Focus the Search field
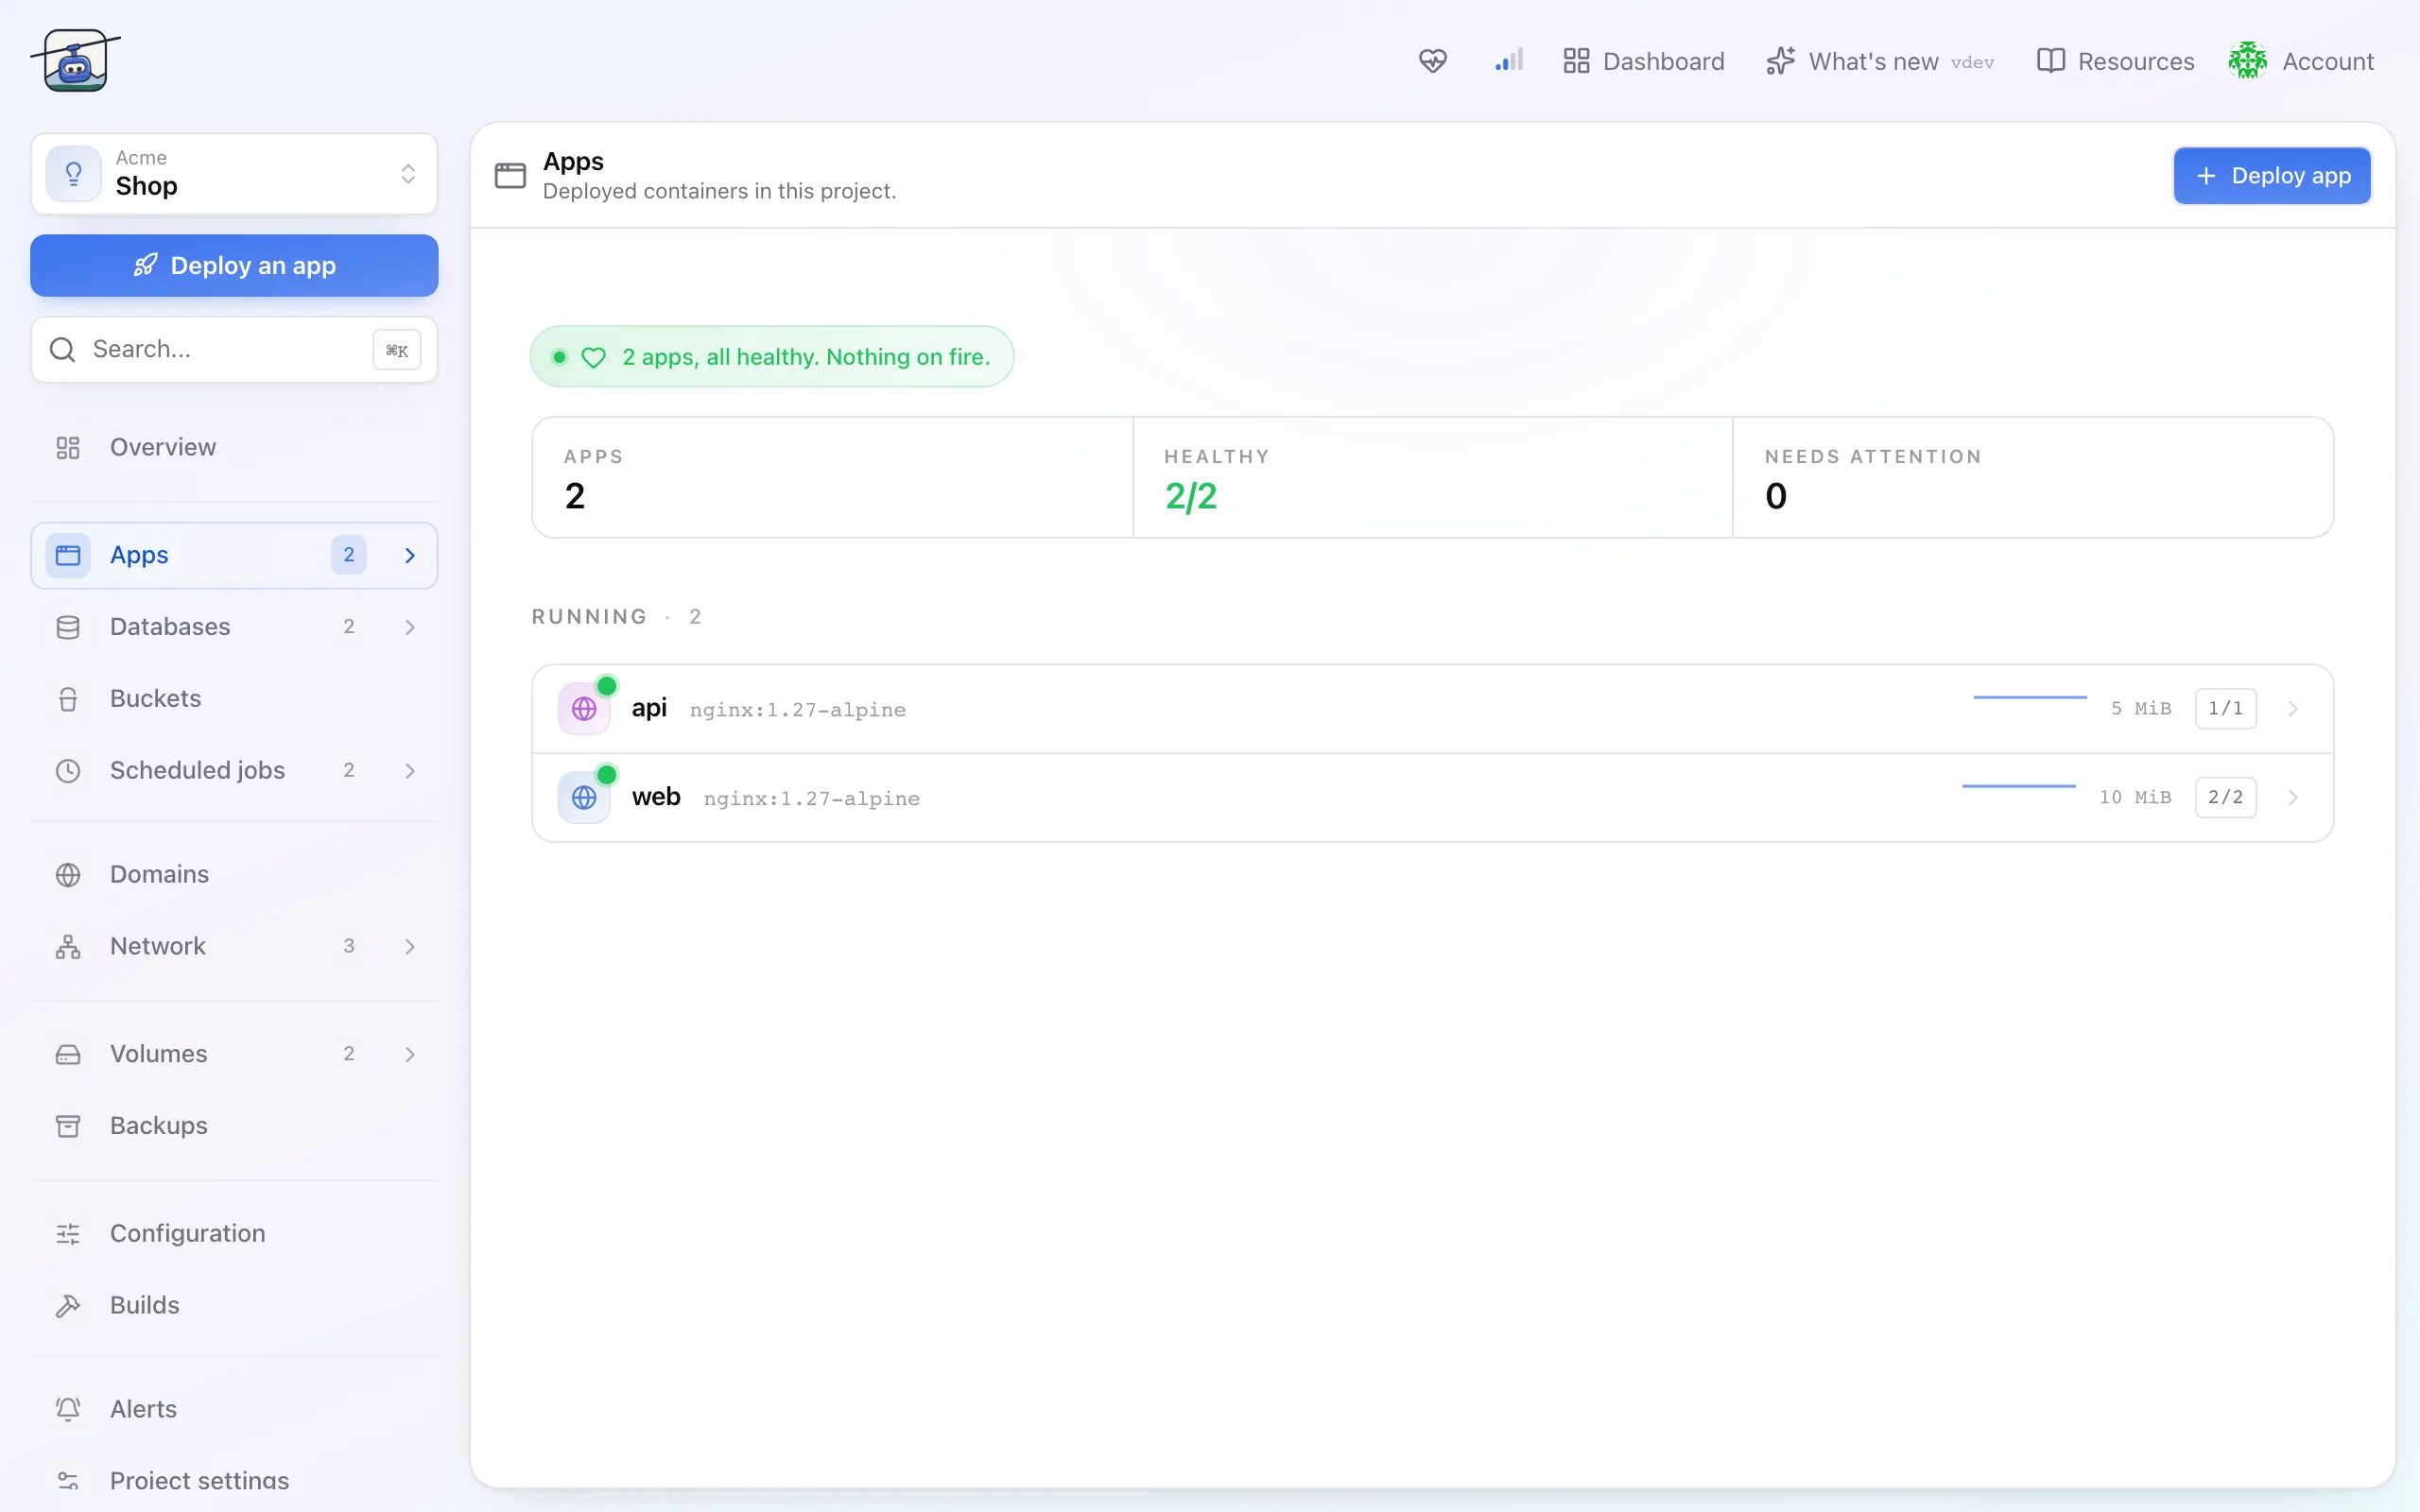The height and width of the screenshot is (1512, 2420). (234, 349)
